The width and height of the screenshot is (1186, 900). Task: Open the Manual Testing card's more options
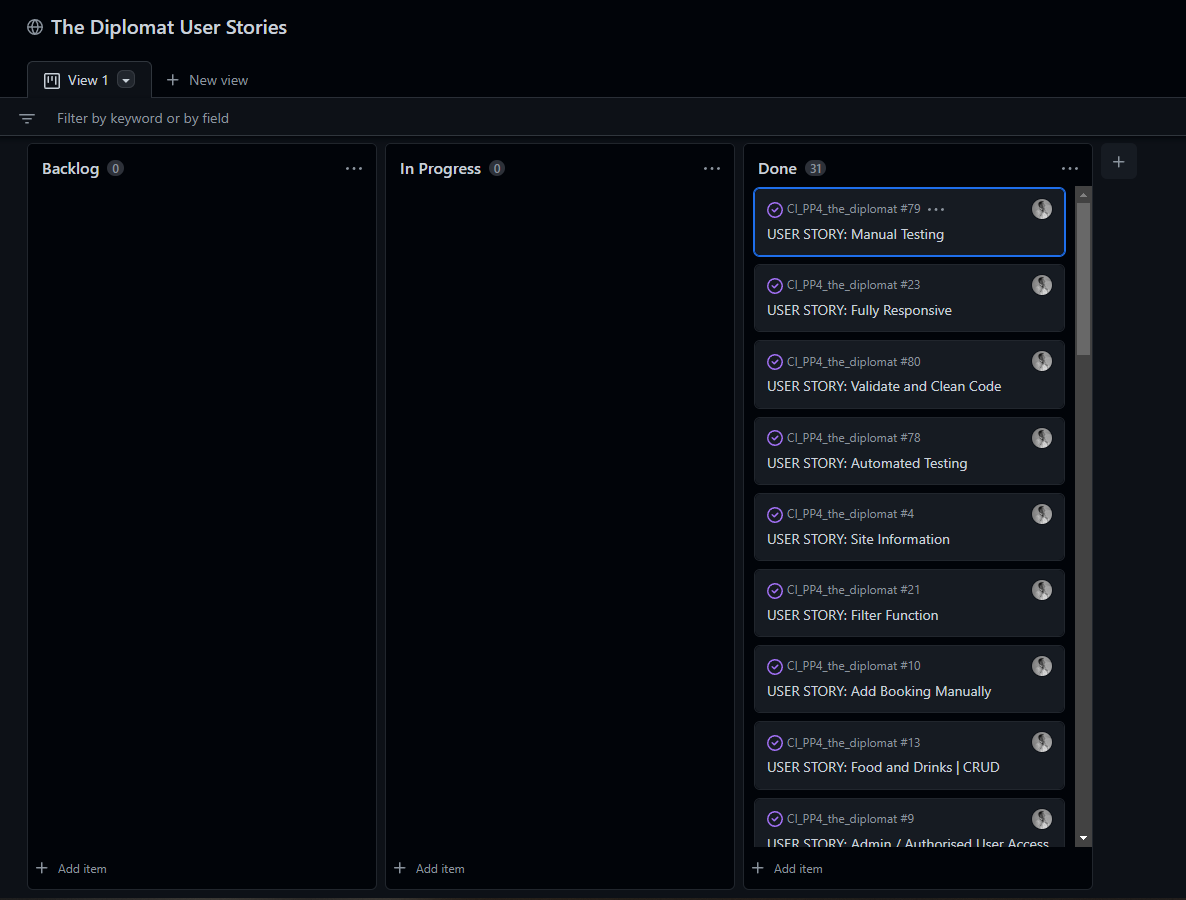(x=936, y=209)
